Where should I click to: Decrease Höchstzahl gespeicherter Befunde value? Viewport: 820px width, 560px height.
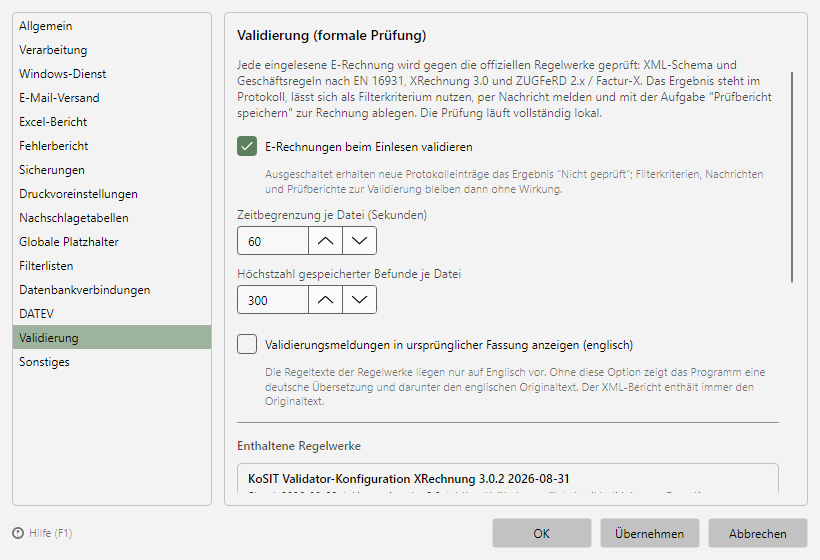point(359,300)
